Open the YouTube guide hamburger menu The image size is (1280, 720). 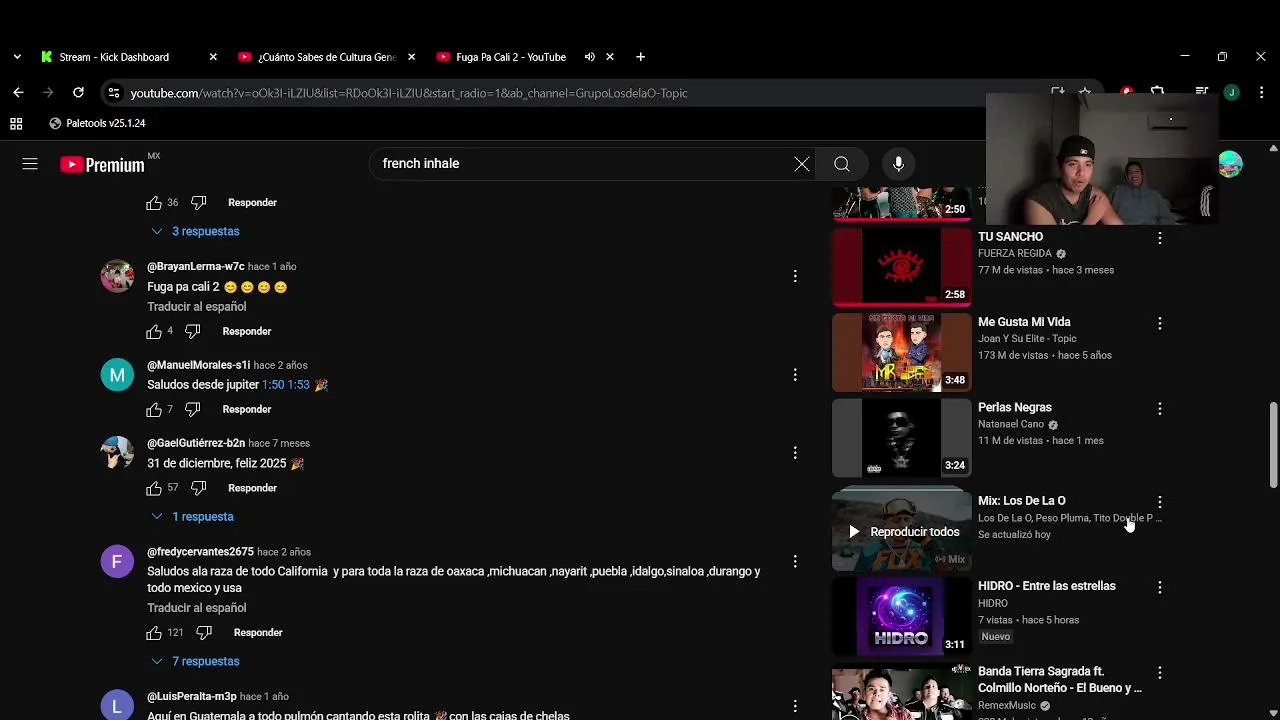pyautogui.click(x=30, y=164)
